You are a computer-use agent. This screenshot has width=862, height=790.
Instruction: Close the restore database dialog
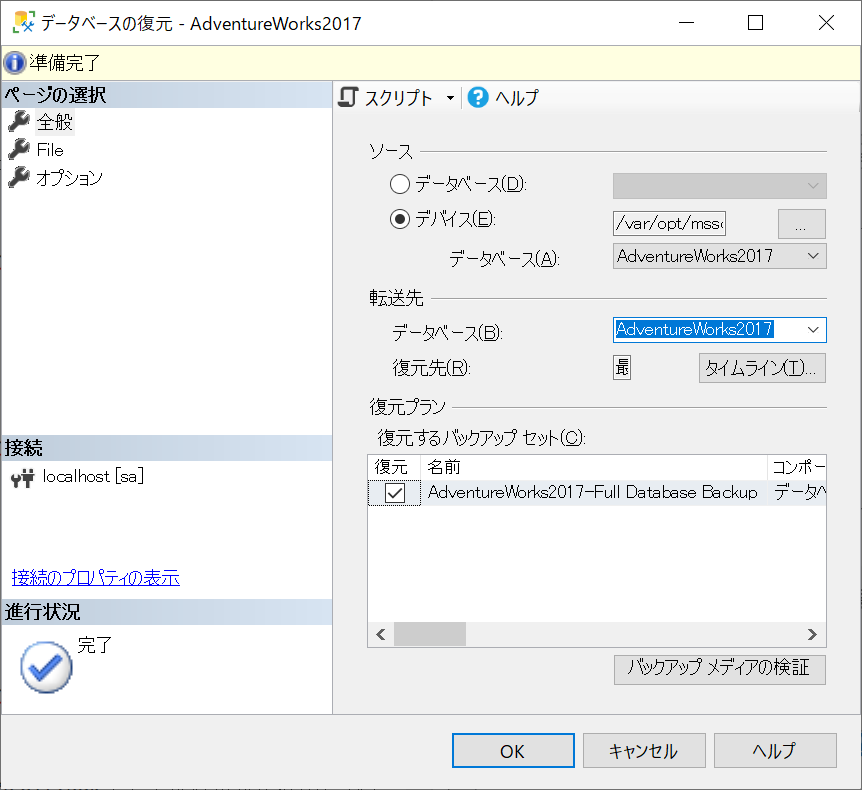(x=826, y=23)
